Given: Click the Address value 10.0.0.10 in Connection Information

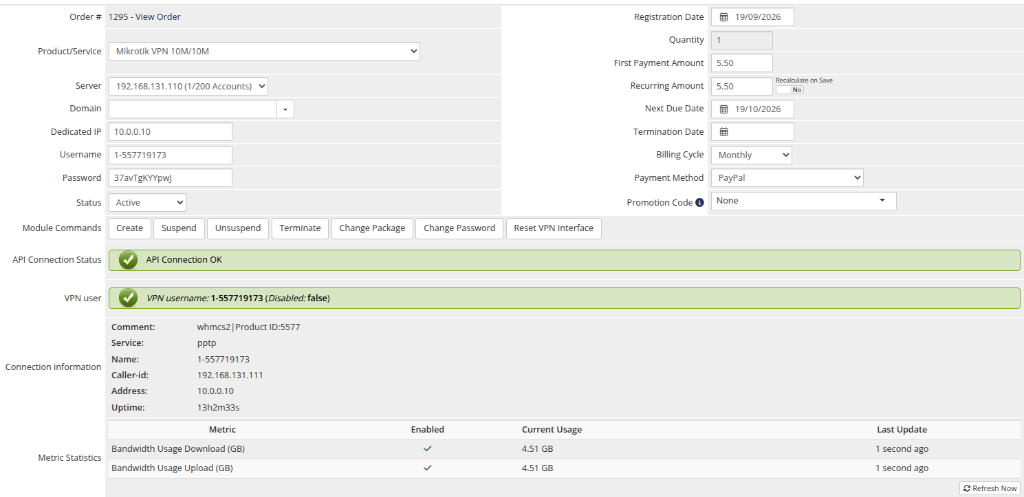Looking at the screenshot, I should tap(216, 391).
